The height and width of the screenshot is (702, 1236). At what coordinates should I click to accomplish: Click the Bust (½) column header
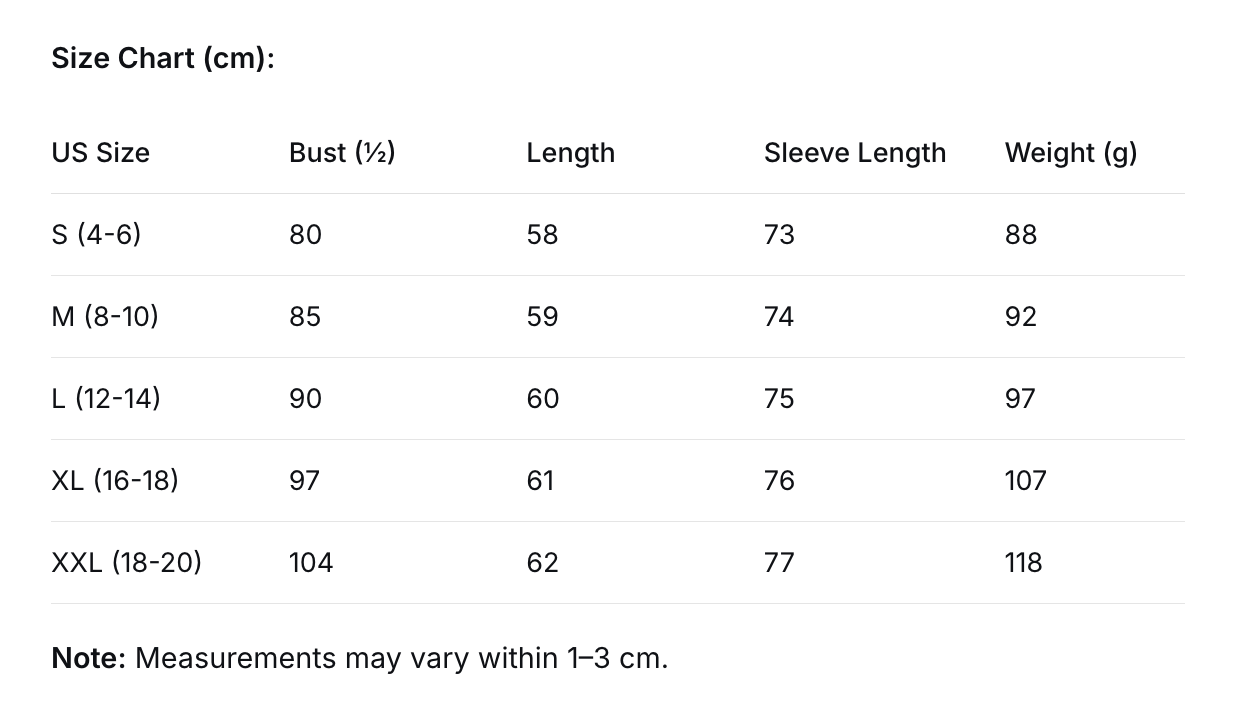pyautogui.click(x=342, y=153)
